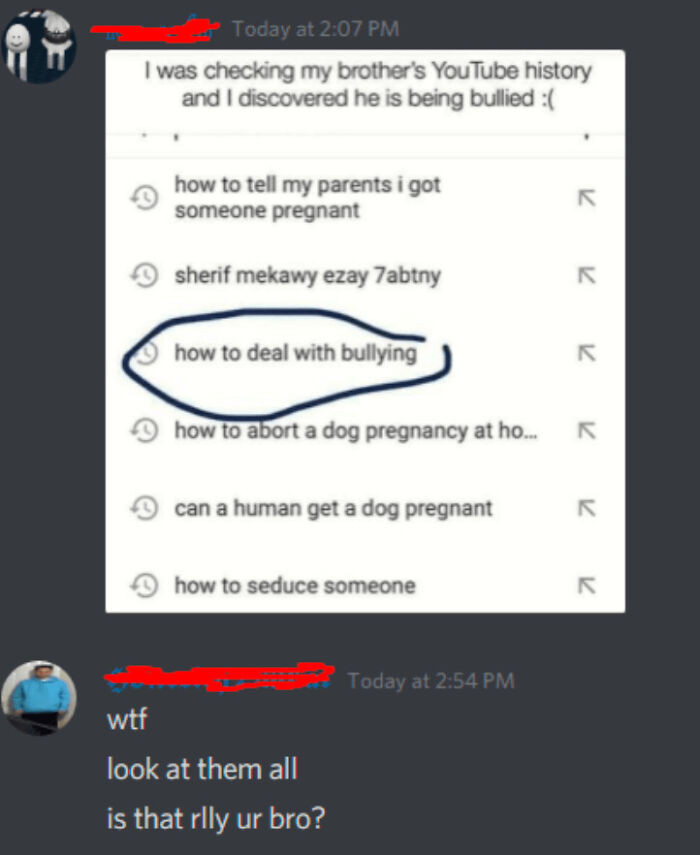Open the embedded image captioned 'I was checking my brother's YouTube history'
This screenshot has height=855, width=700.
click(365, 331)
